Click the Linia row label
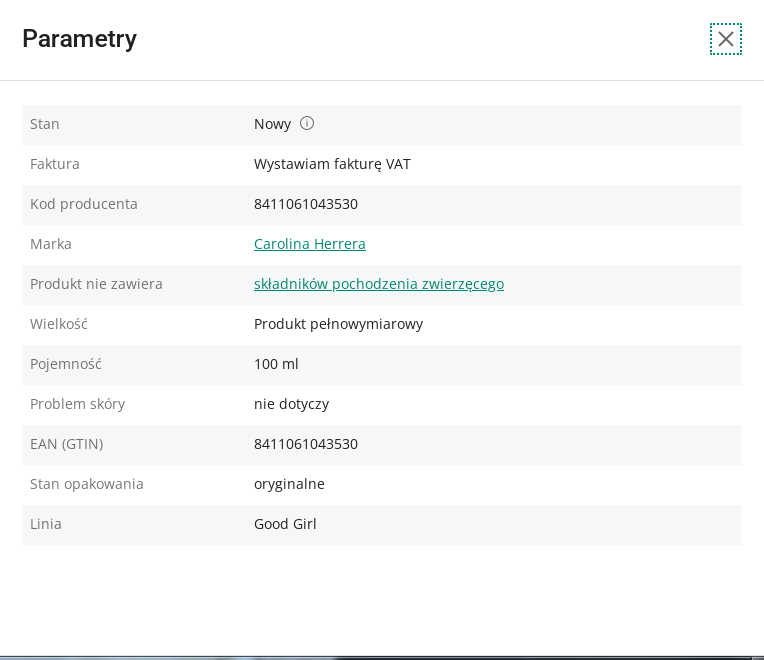Image resolution: width=764 pixels, height=660 pixels. pos(46,524)
